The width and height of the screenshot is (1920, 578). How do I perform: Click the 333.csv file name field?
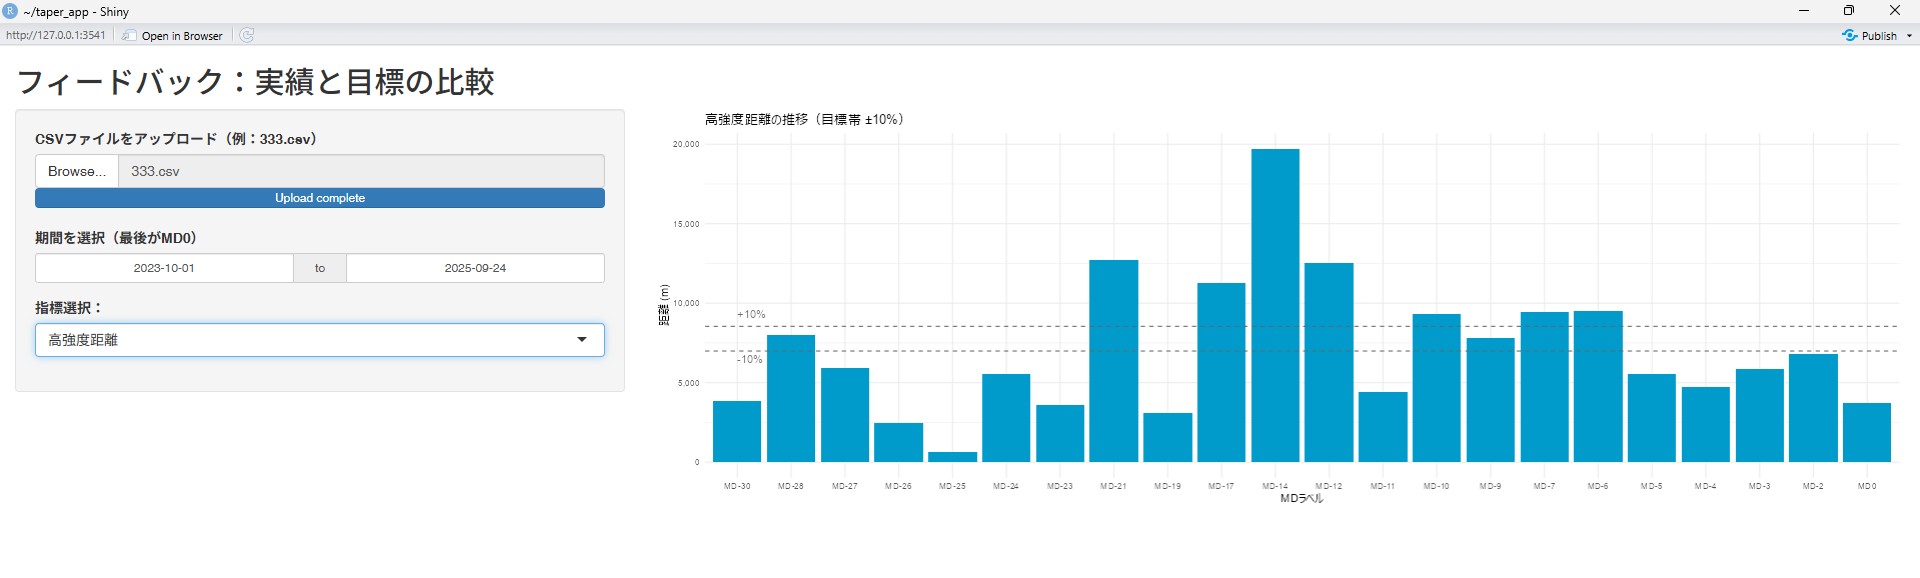pyautogui.click(x=360, y=171)
